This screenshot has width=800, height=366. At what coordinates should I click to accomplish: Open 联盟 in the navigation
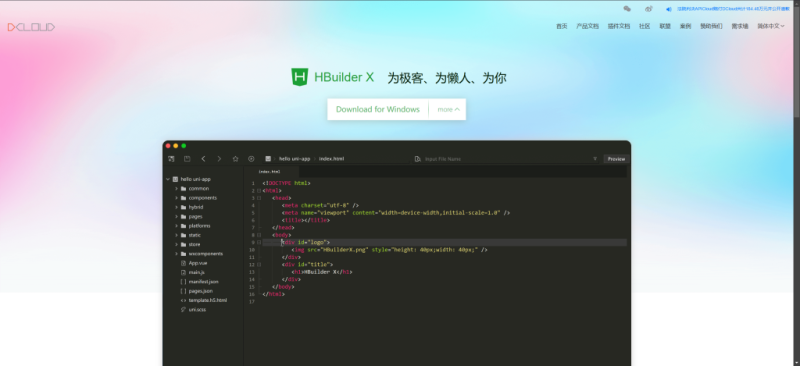[x=665, y=26]
